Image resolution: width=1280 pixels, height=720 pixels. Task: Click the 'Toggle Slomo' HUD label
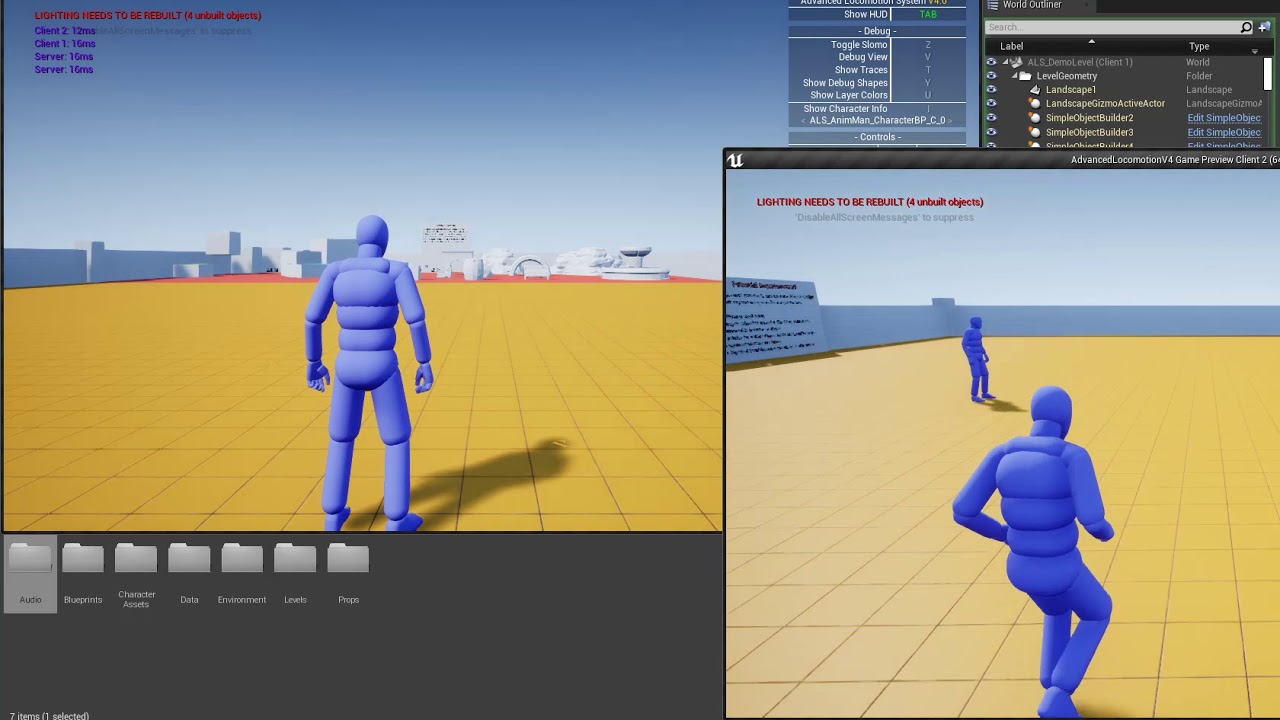pos(859,45)
